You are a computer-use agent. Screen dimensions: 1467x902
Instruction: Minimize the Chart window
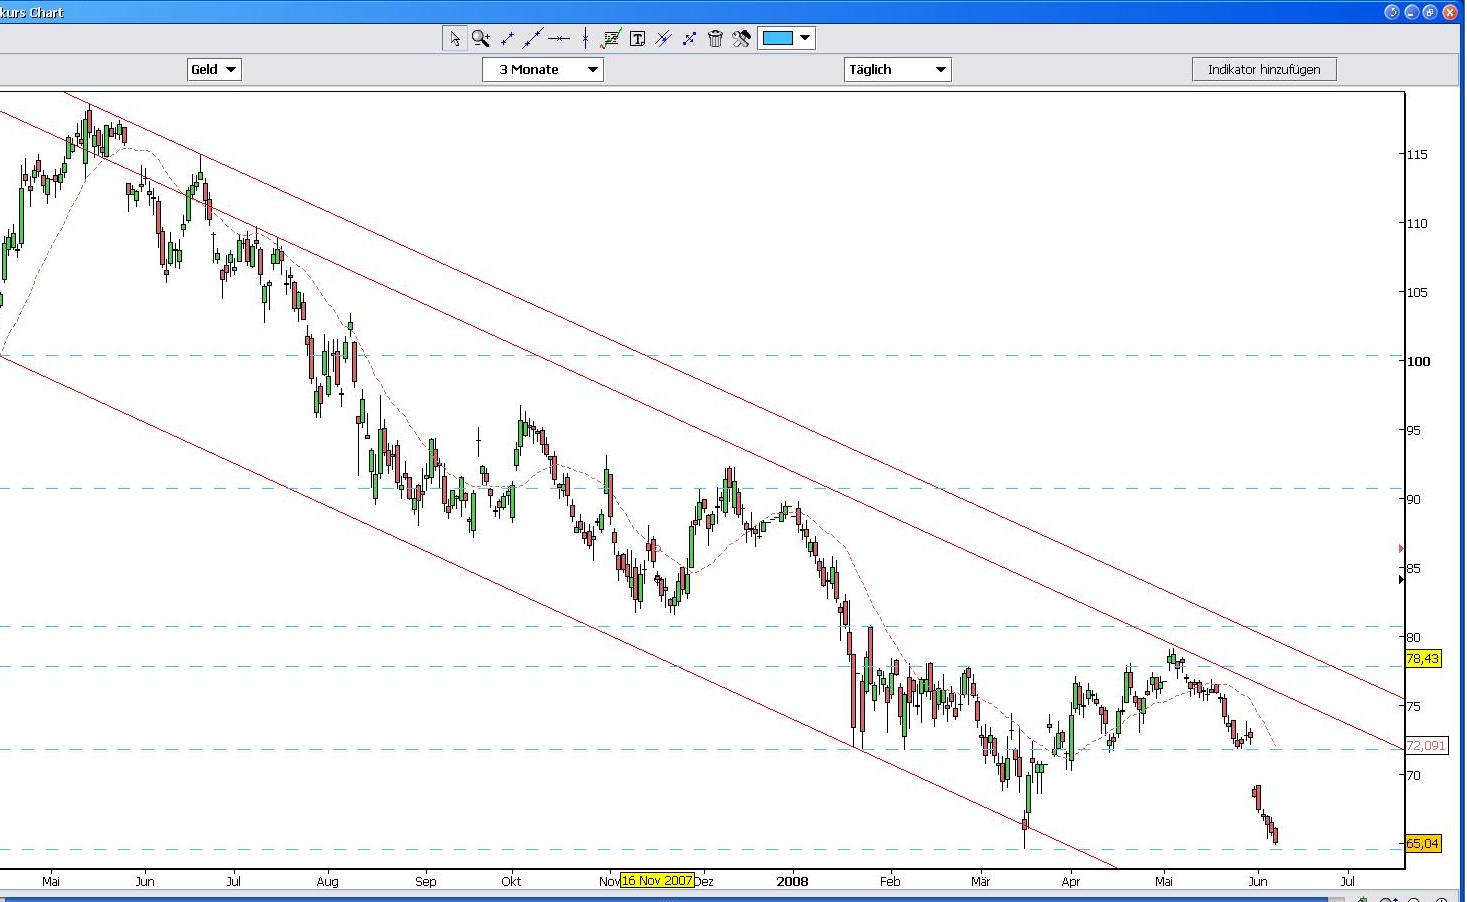1412,12
